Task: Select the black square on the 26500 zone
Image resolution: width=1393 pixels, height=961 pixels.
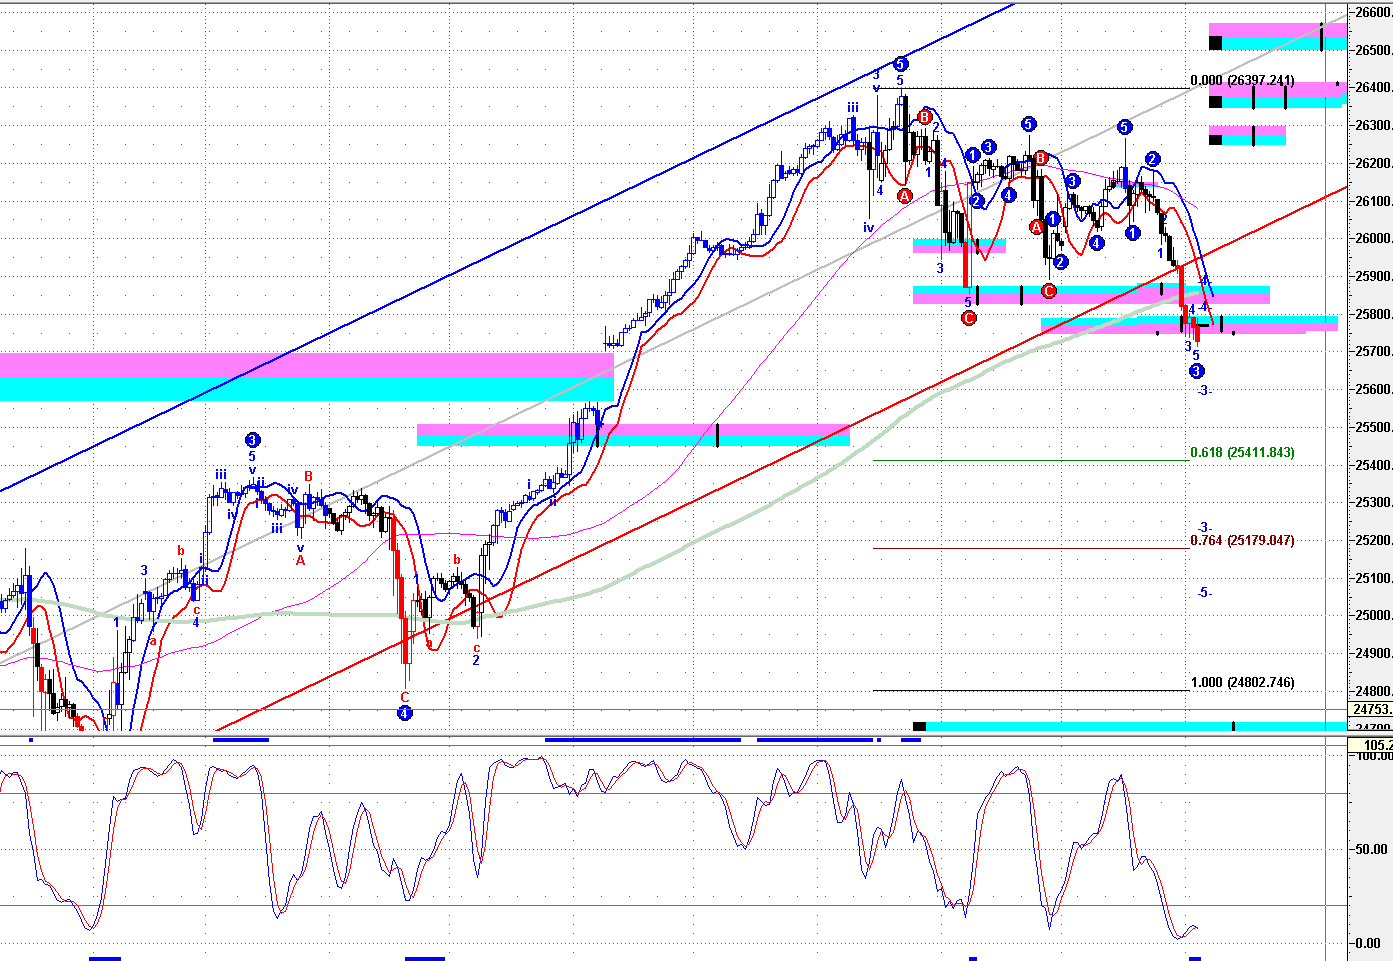Action: pyautogui.click(x=1215, y=43)
